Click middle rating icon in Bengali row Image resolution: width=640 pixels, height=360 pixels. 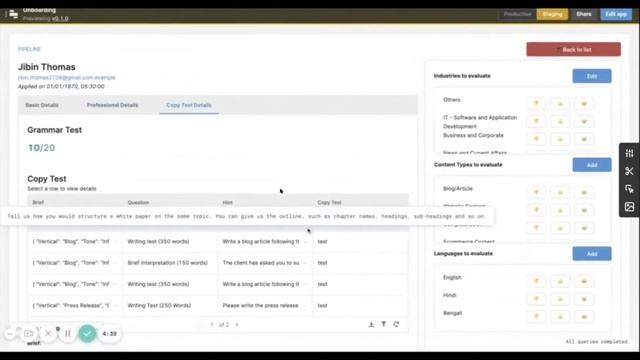click(560, 317)
